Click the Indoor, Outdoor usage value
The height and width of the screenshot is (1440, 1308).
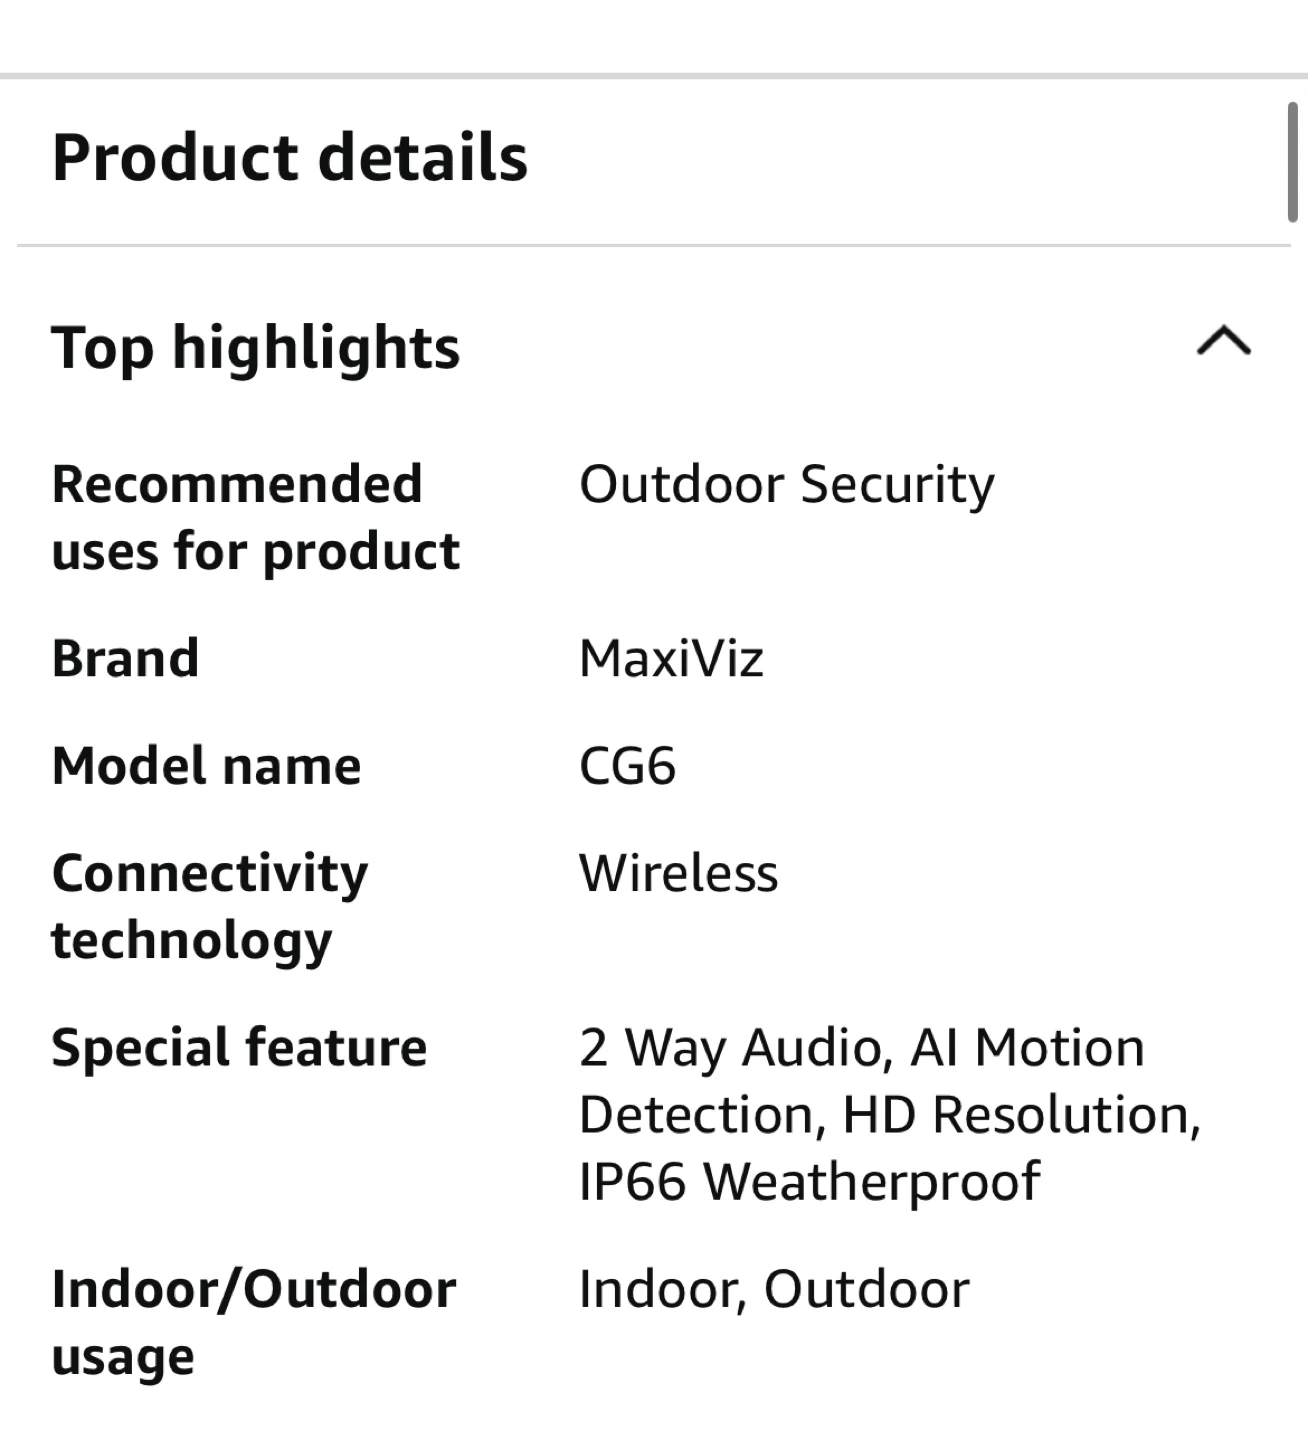click(x=773, y=1289)
